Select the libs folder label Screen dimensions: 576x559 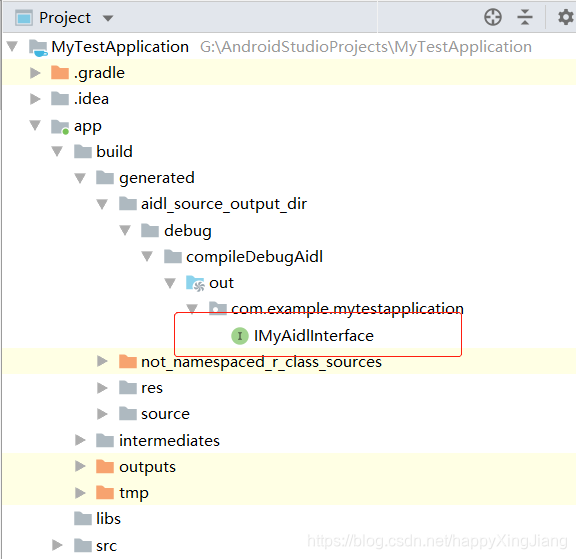pos(108,519)
